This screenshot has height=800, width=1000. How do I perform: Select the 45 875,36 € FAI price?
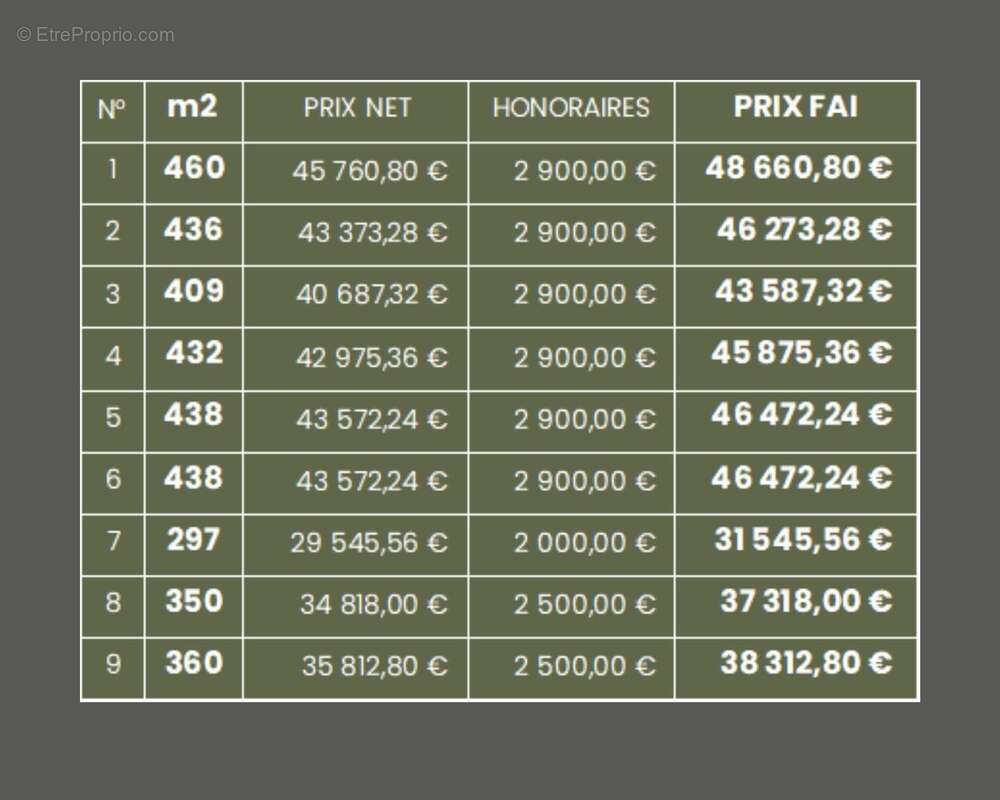802,352
